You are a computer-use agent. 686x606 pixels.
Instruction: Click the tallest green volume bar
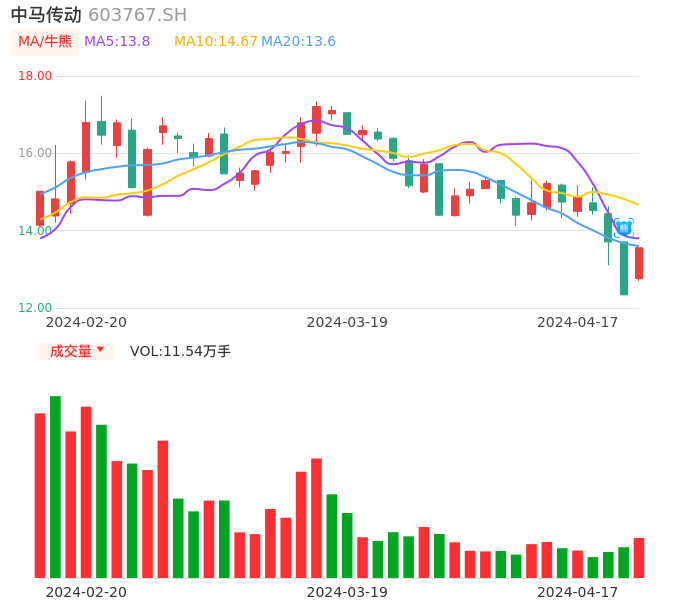click(x=55, y=487)
